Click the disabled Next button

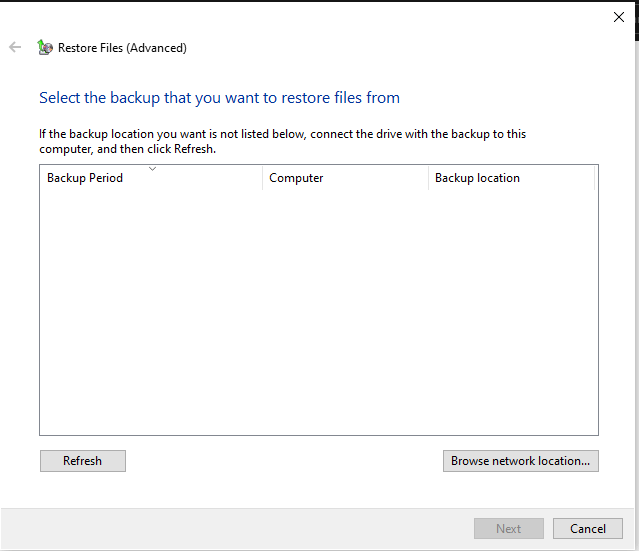tap(509, 529)
